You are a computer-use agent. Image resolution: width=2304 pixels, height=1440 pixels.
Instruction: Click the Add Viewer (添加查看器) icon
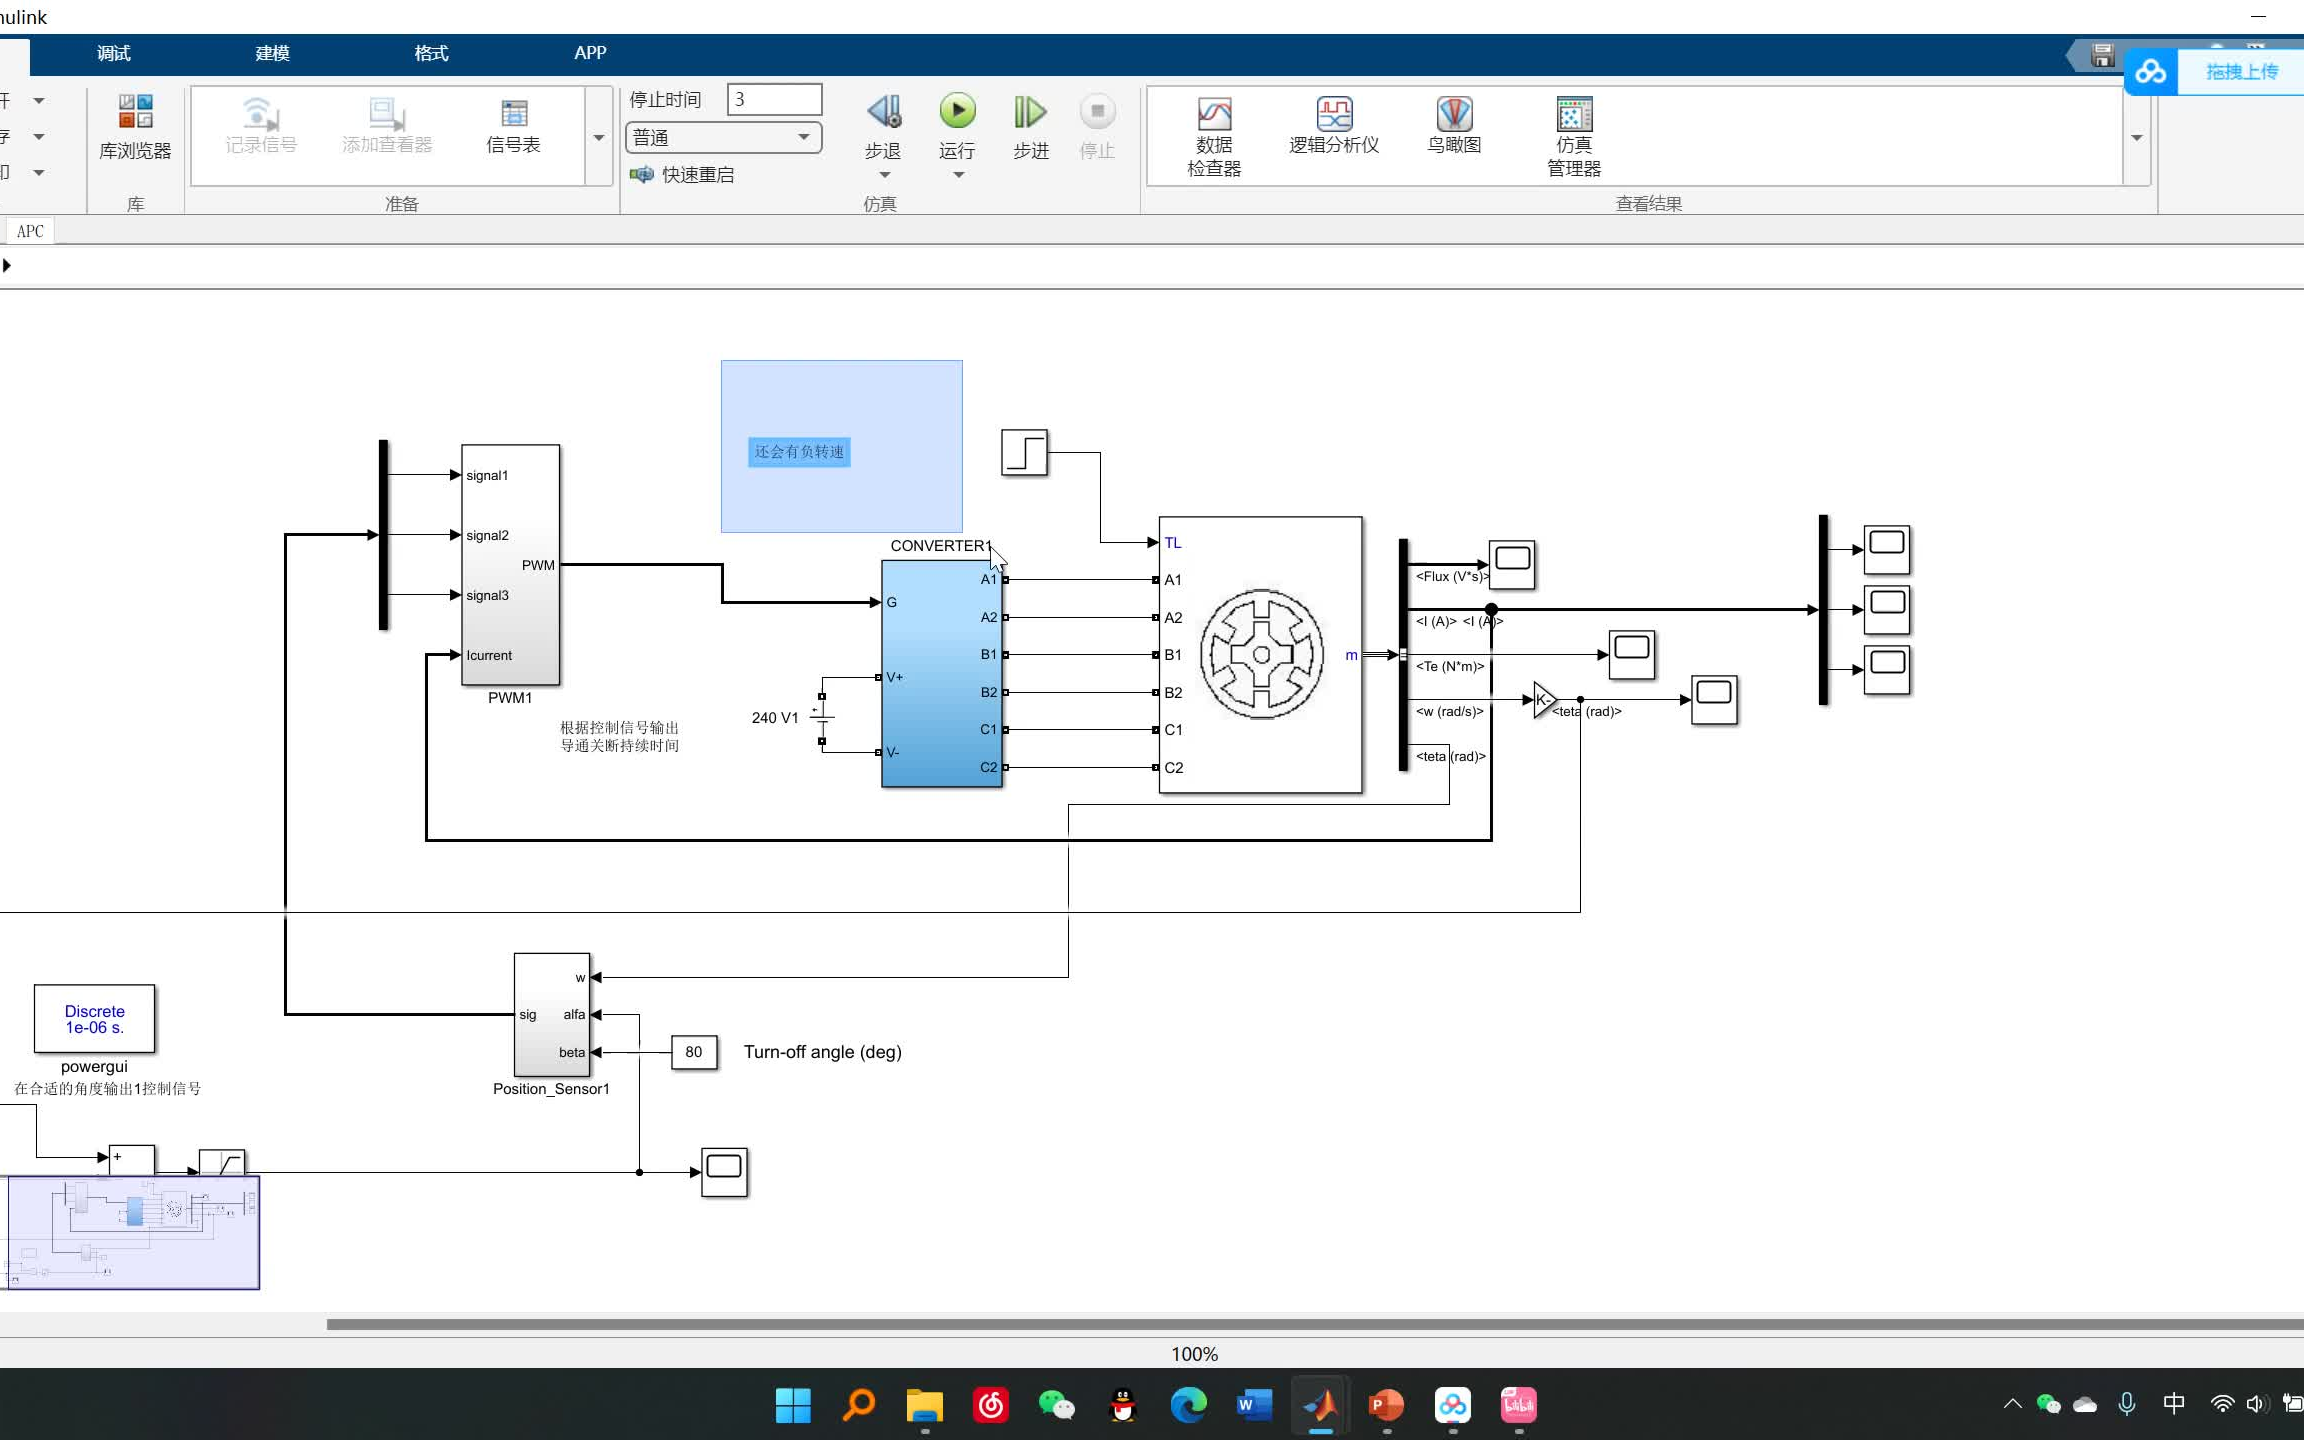tap(387, 125)
